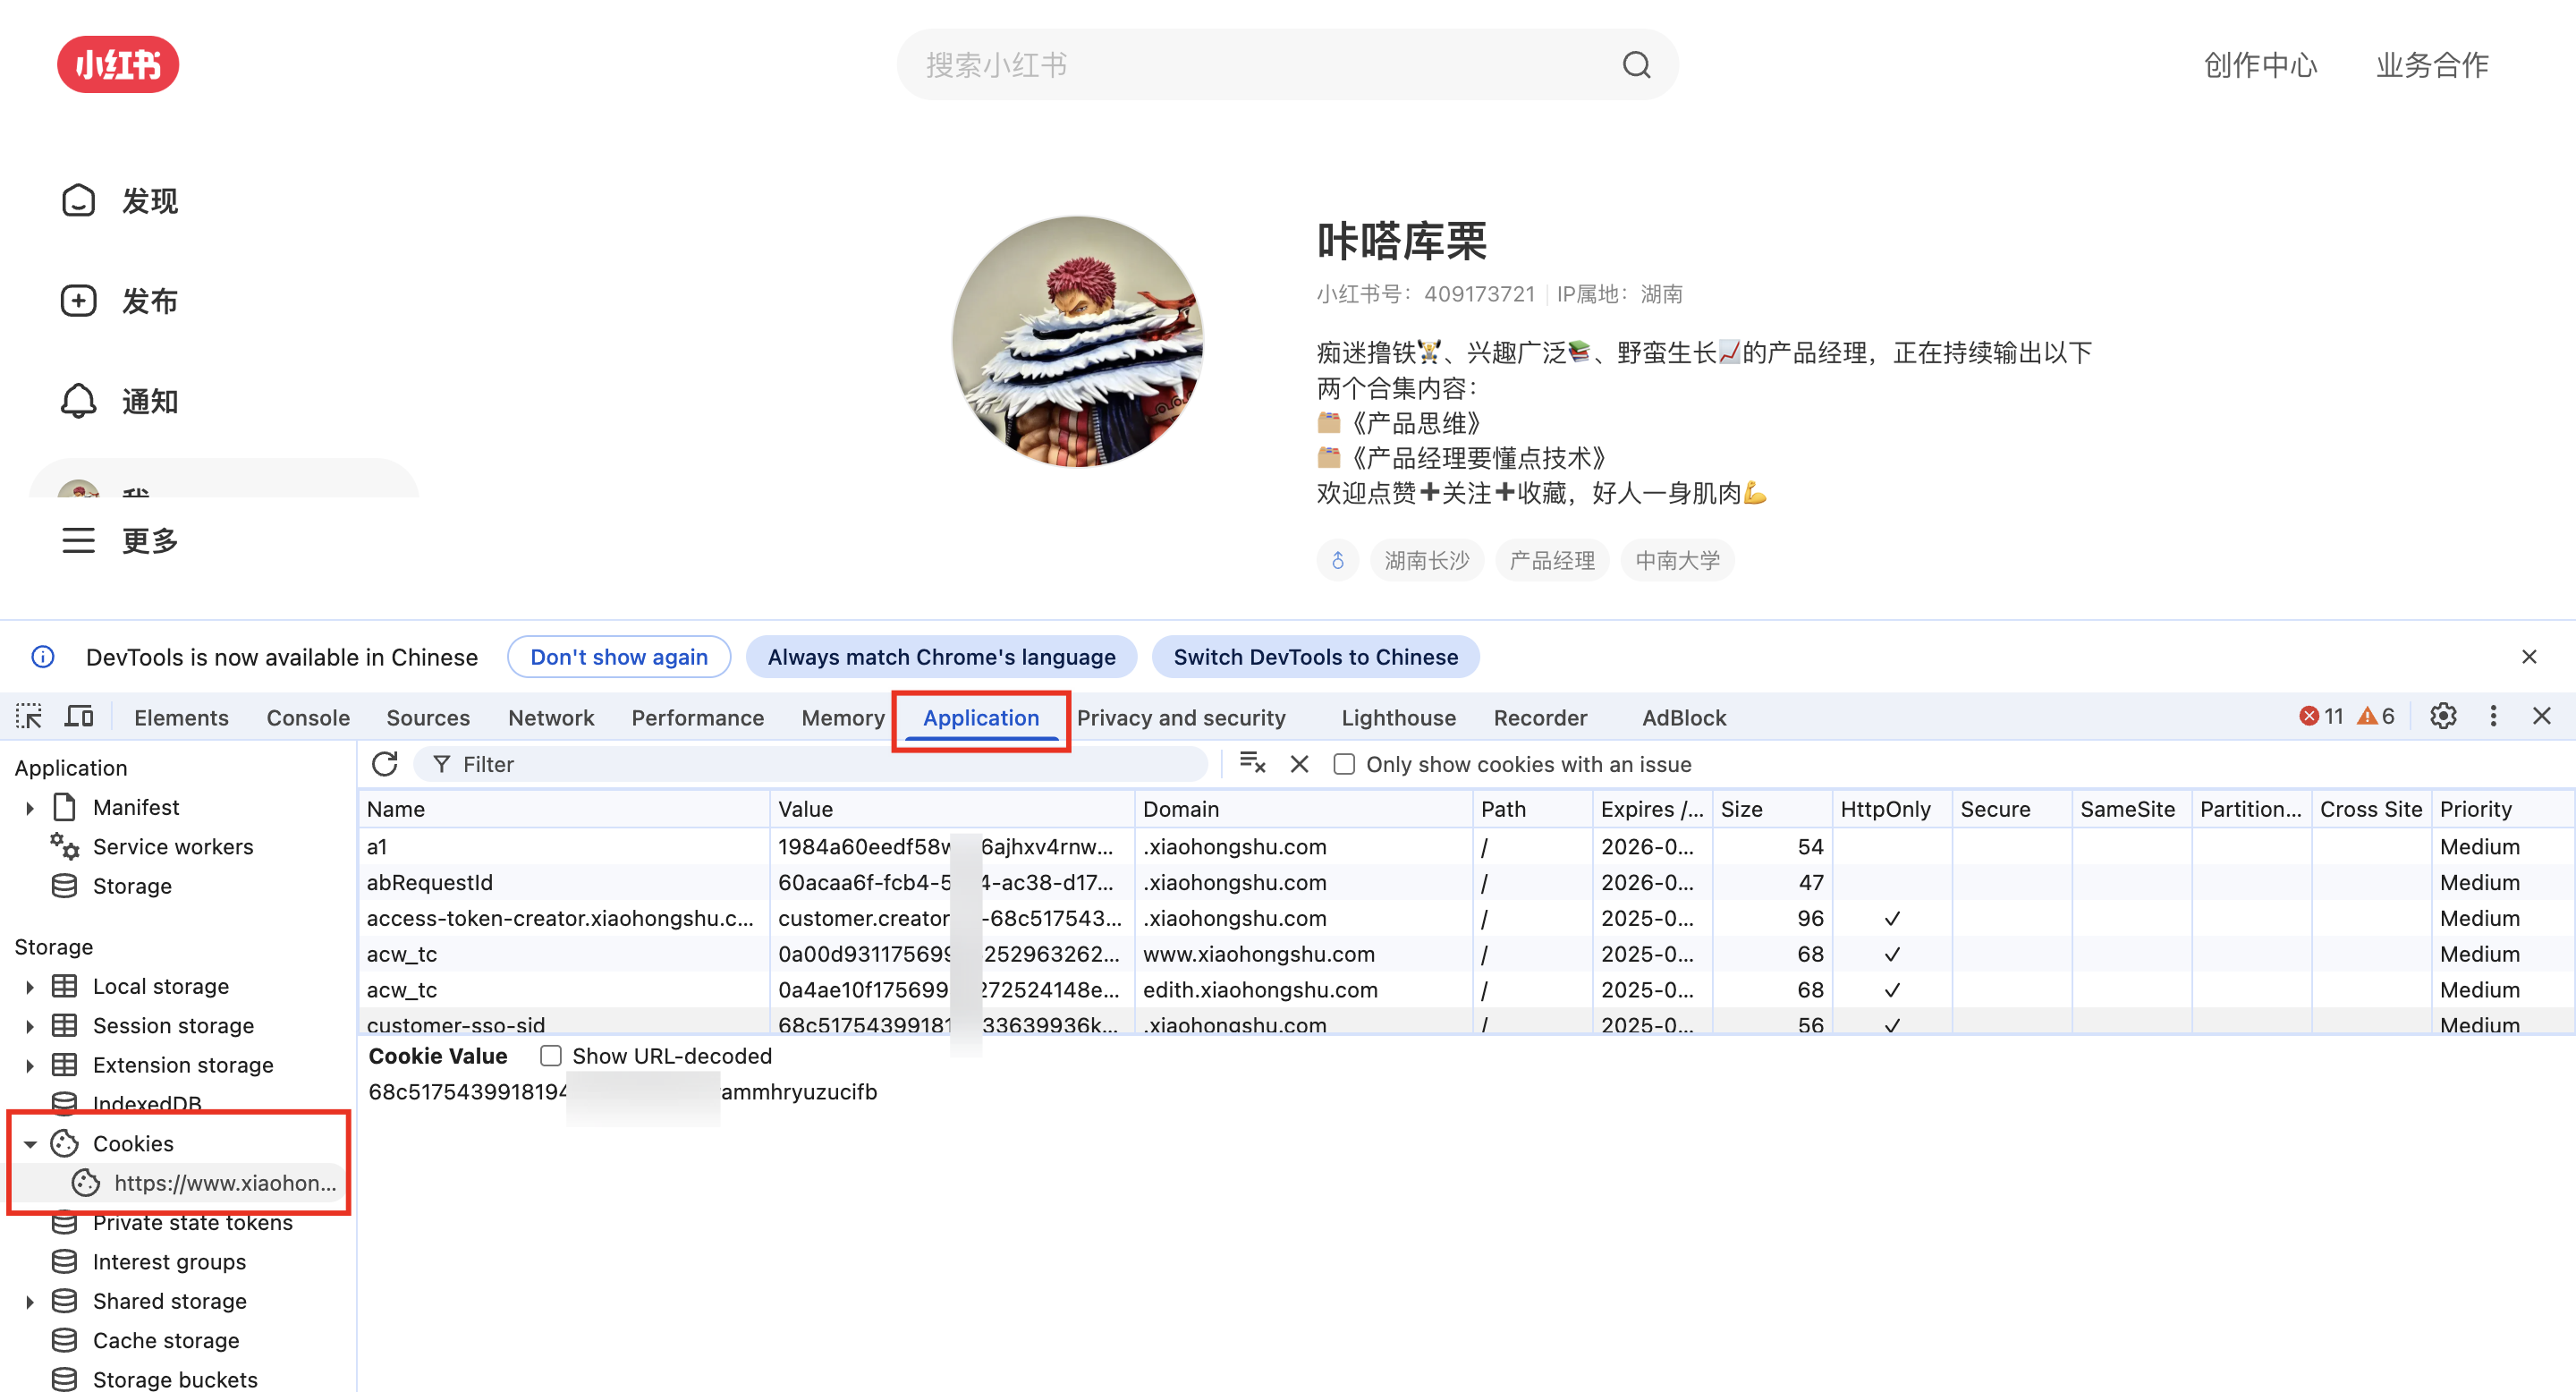Open the Application tab
2576x1392 pixels.
pos(981,717)
